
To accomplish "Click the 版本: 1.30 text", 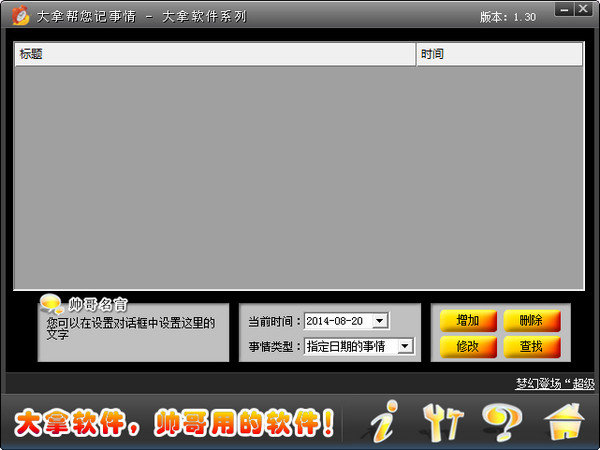I will (x=508, y=17).
